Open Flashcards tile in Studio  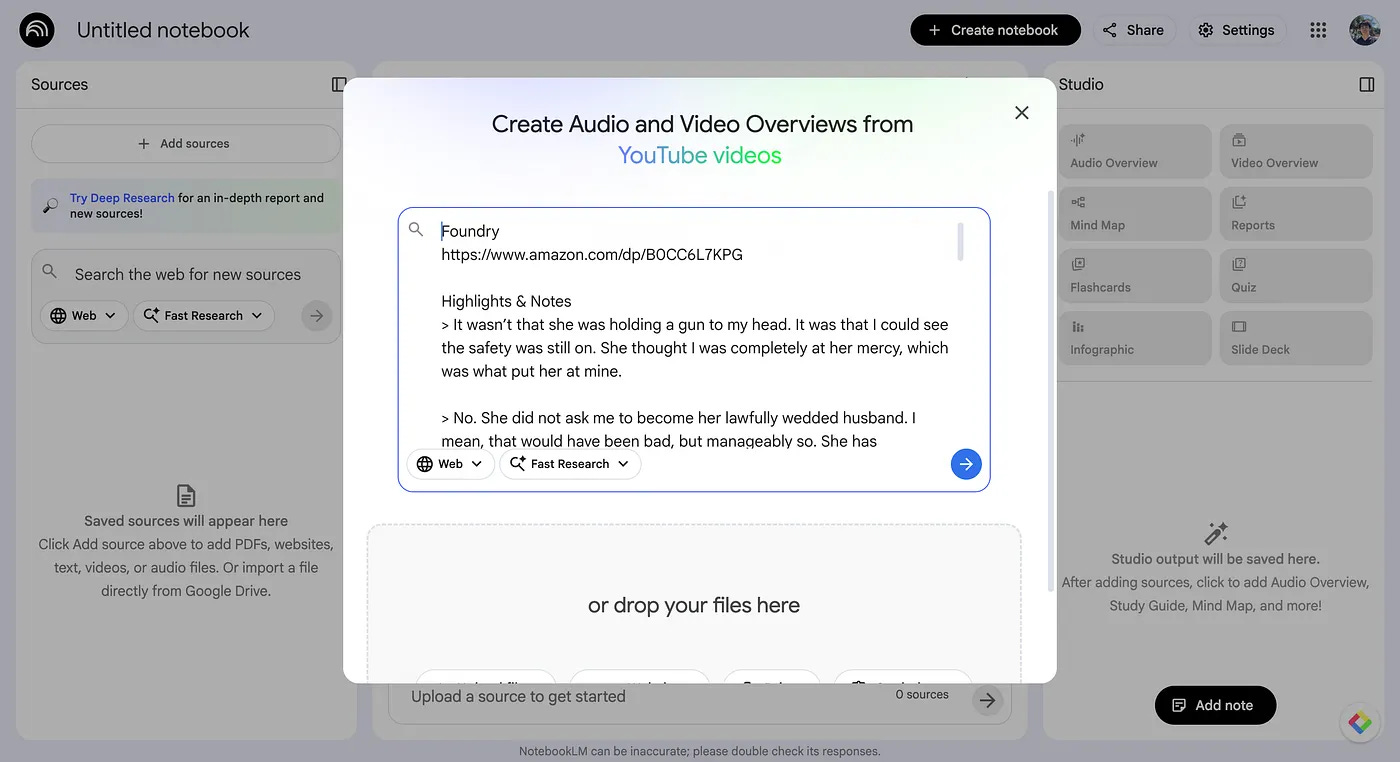pyautogui.click(x=1135, y=275)
